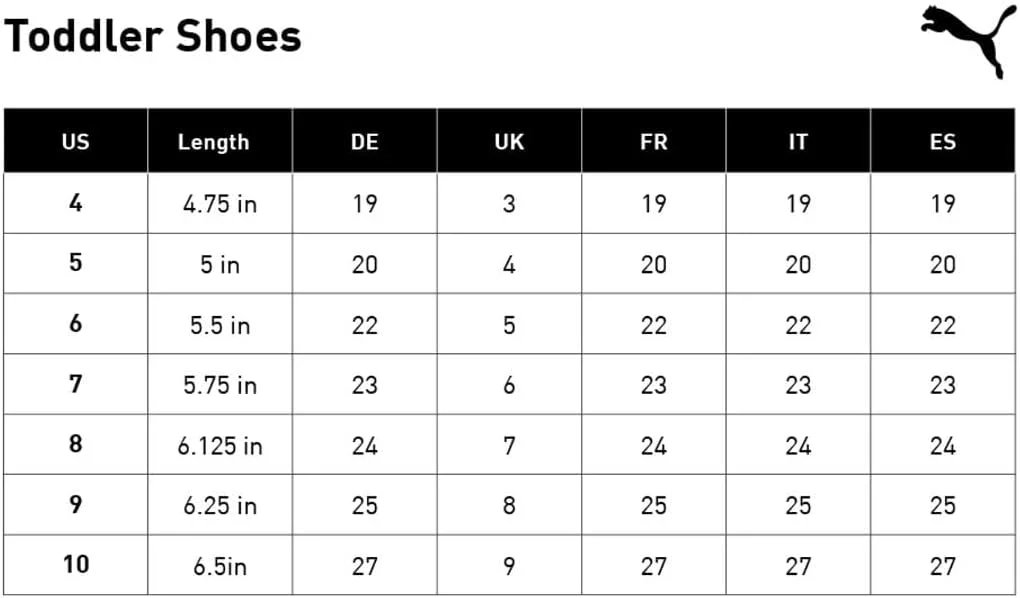Select the "6.5in" length cell
The width and height of the screenshot is (1020, 598).
[220, 566]
